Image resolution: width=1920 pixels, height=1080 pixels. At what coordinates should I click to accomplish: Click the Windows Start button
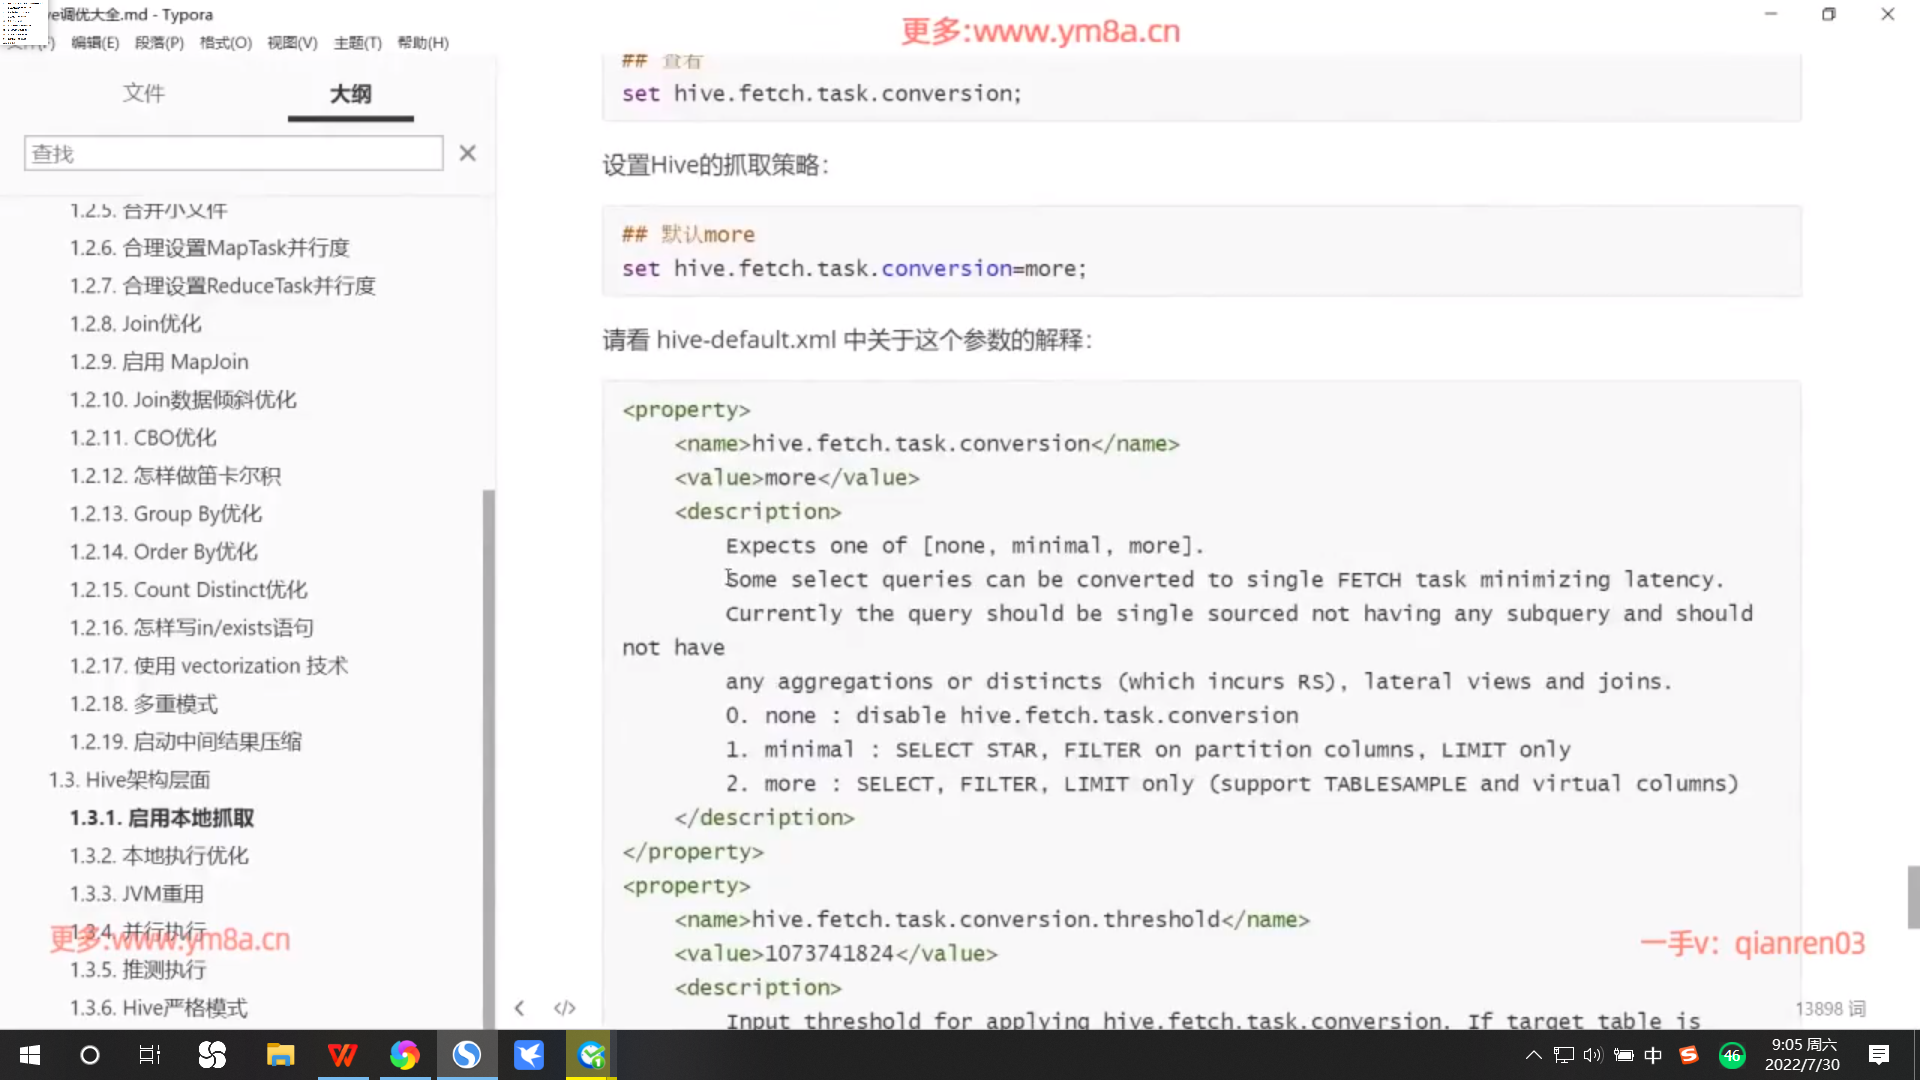pos(30,1055)
